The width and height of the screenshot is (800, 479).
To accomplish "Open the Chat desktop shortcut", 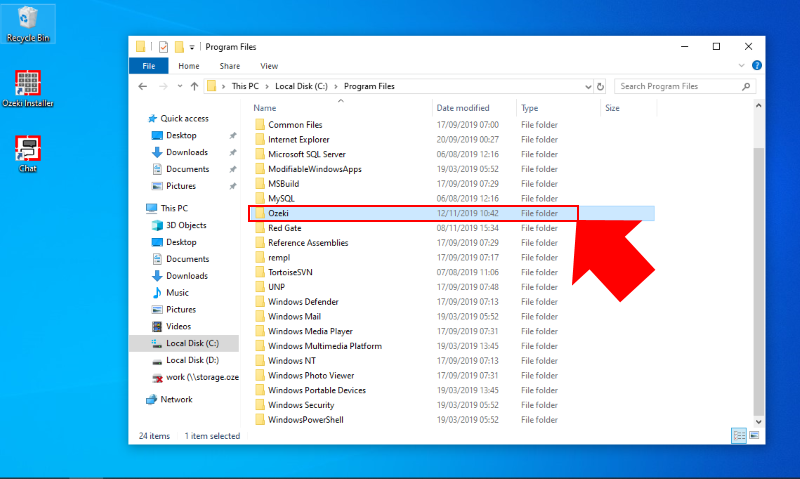I will [28, 154].
